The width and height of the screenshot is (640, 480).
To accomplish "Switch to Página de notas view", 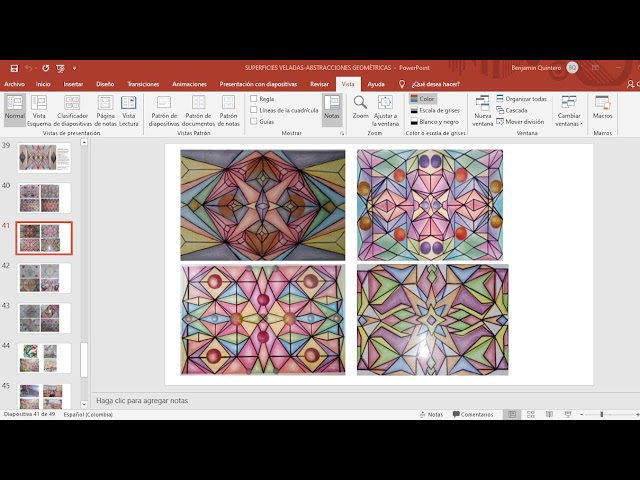I will [105, 110].
